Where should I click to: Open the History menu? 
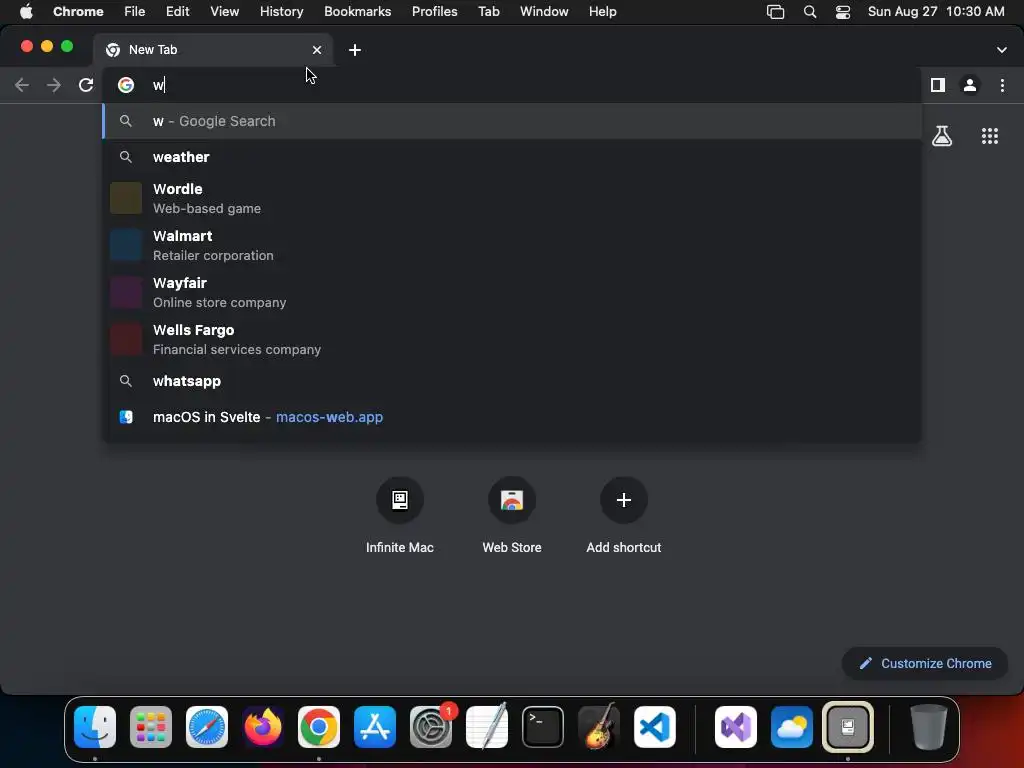click(x=281, y=11)
